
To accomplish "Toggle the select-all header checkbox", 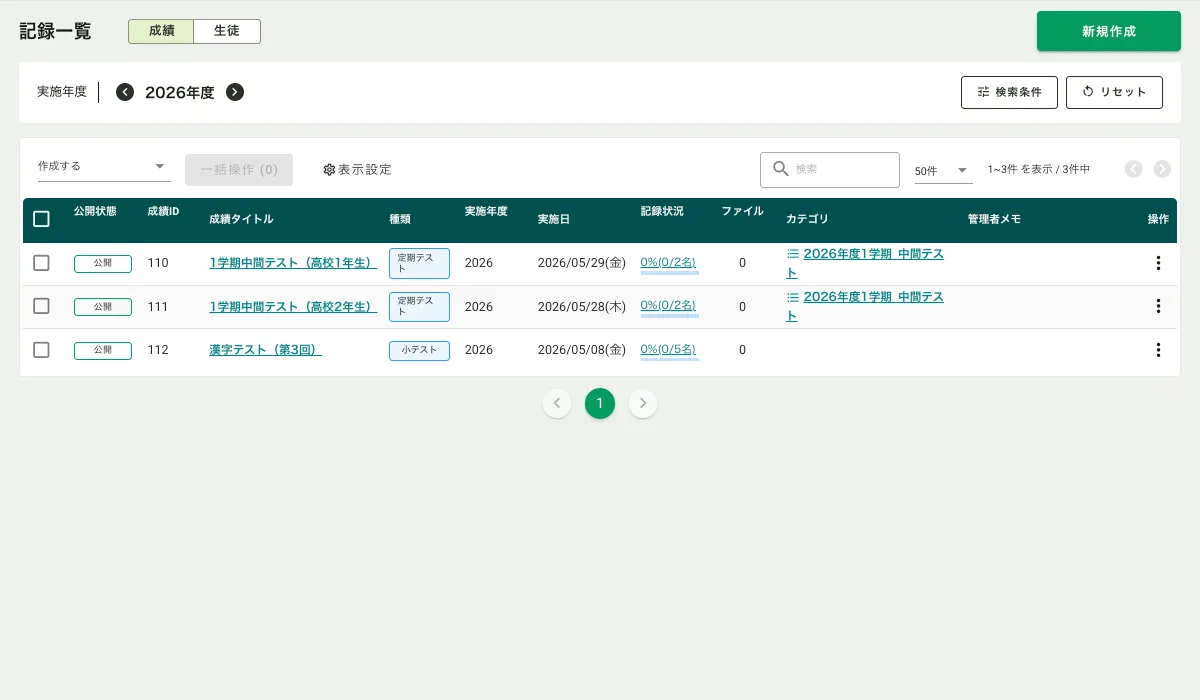I will (x=41, y=219).
